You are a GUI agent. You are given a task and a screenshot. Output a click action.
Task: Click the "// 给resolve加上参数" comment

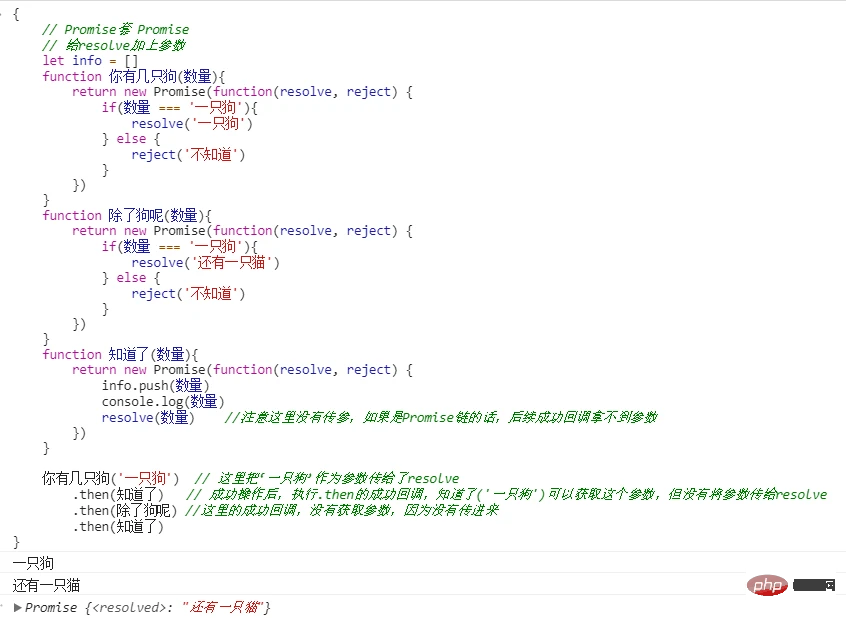[x=114, y=45]
